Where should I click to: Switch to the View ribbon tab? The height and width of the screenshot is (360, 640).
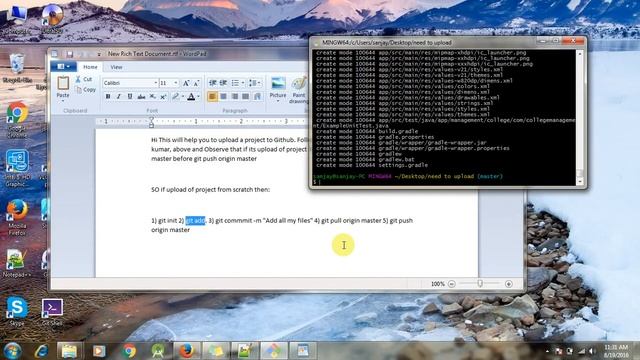click(x=116, y=67)
